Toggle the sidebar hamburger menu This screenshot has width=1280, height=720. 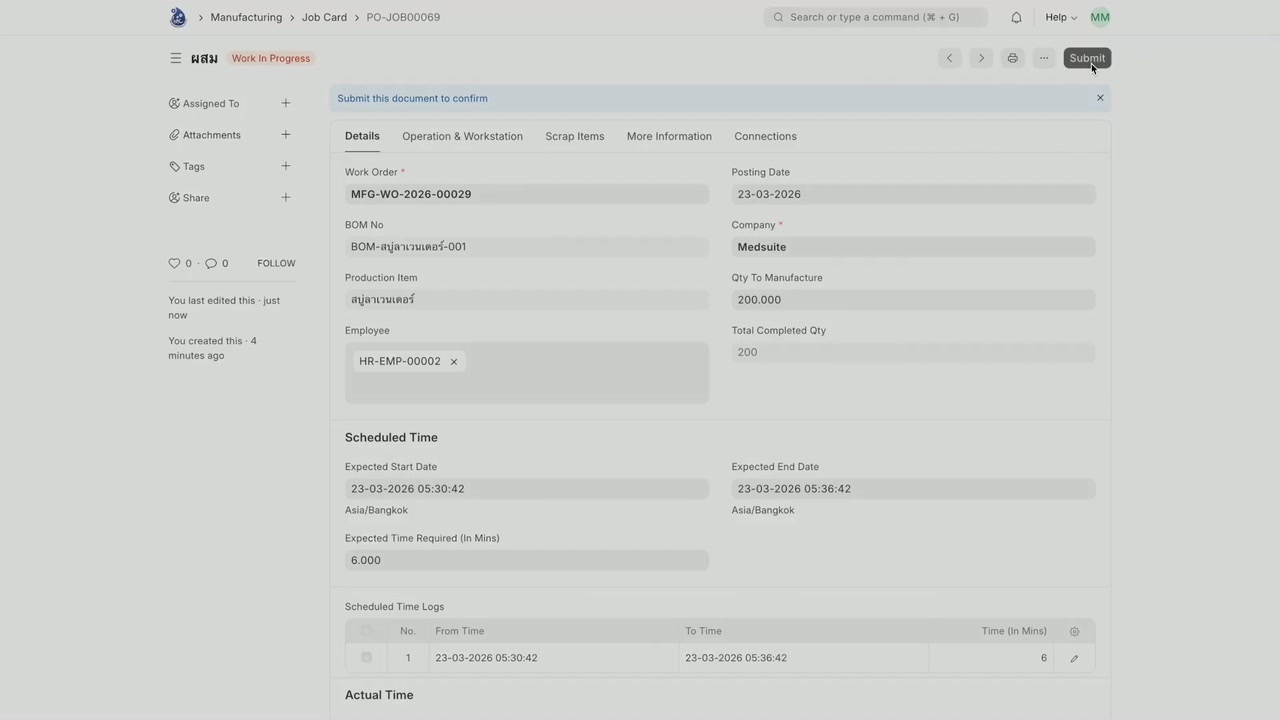click(176, 58)
